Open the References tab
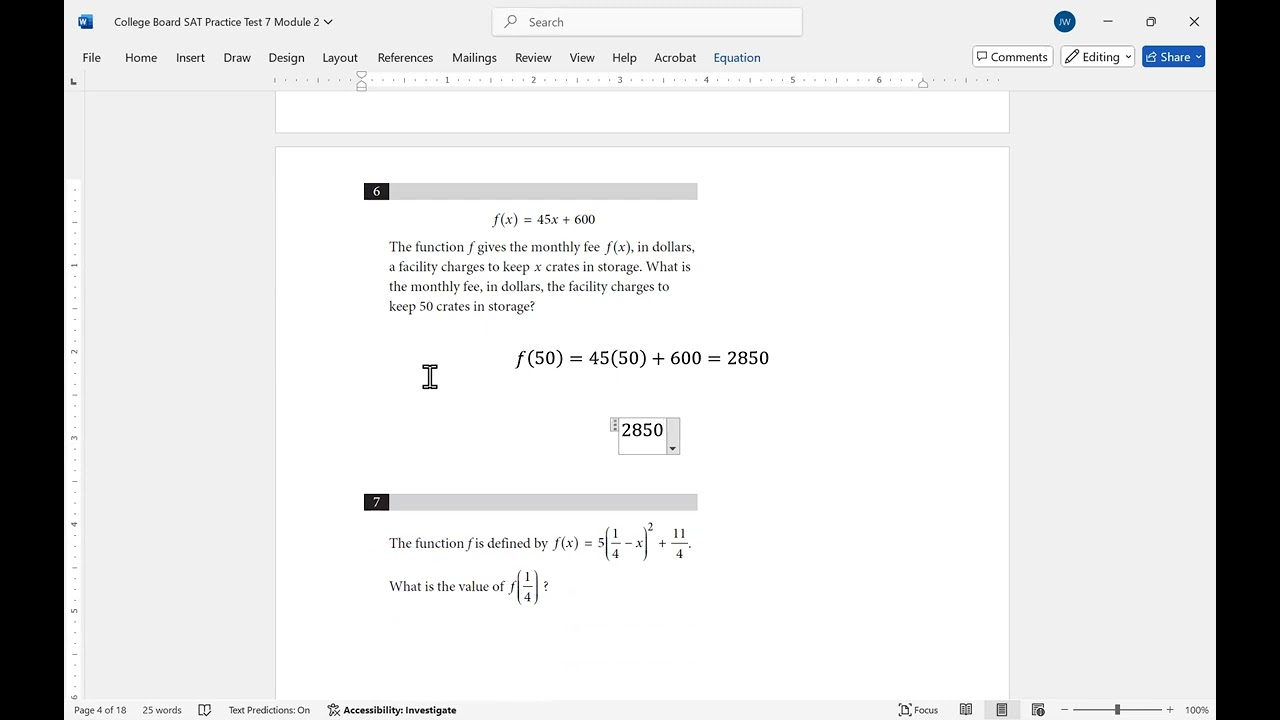Viewport: 1280px width, 720px height. [405, 57]
